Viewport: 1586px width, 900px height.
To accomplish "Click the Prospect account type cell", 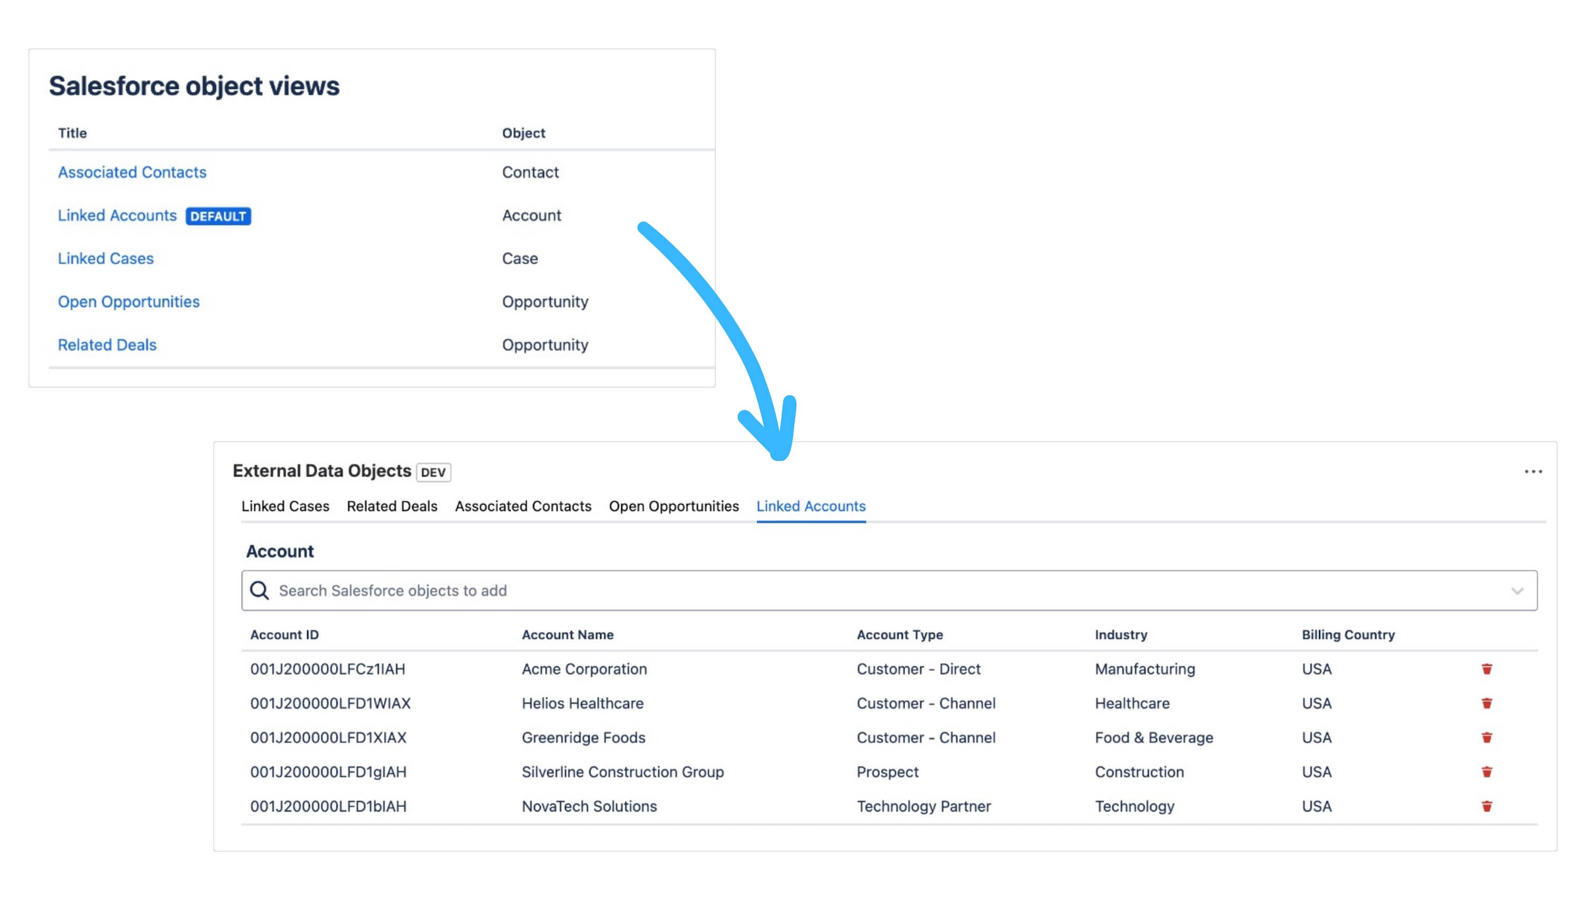I will pyautogui.click(x=888, y=772).
